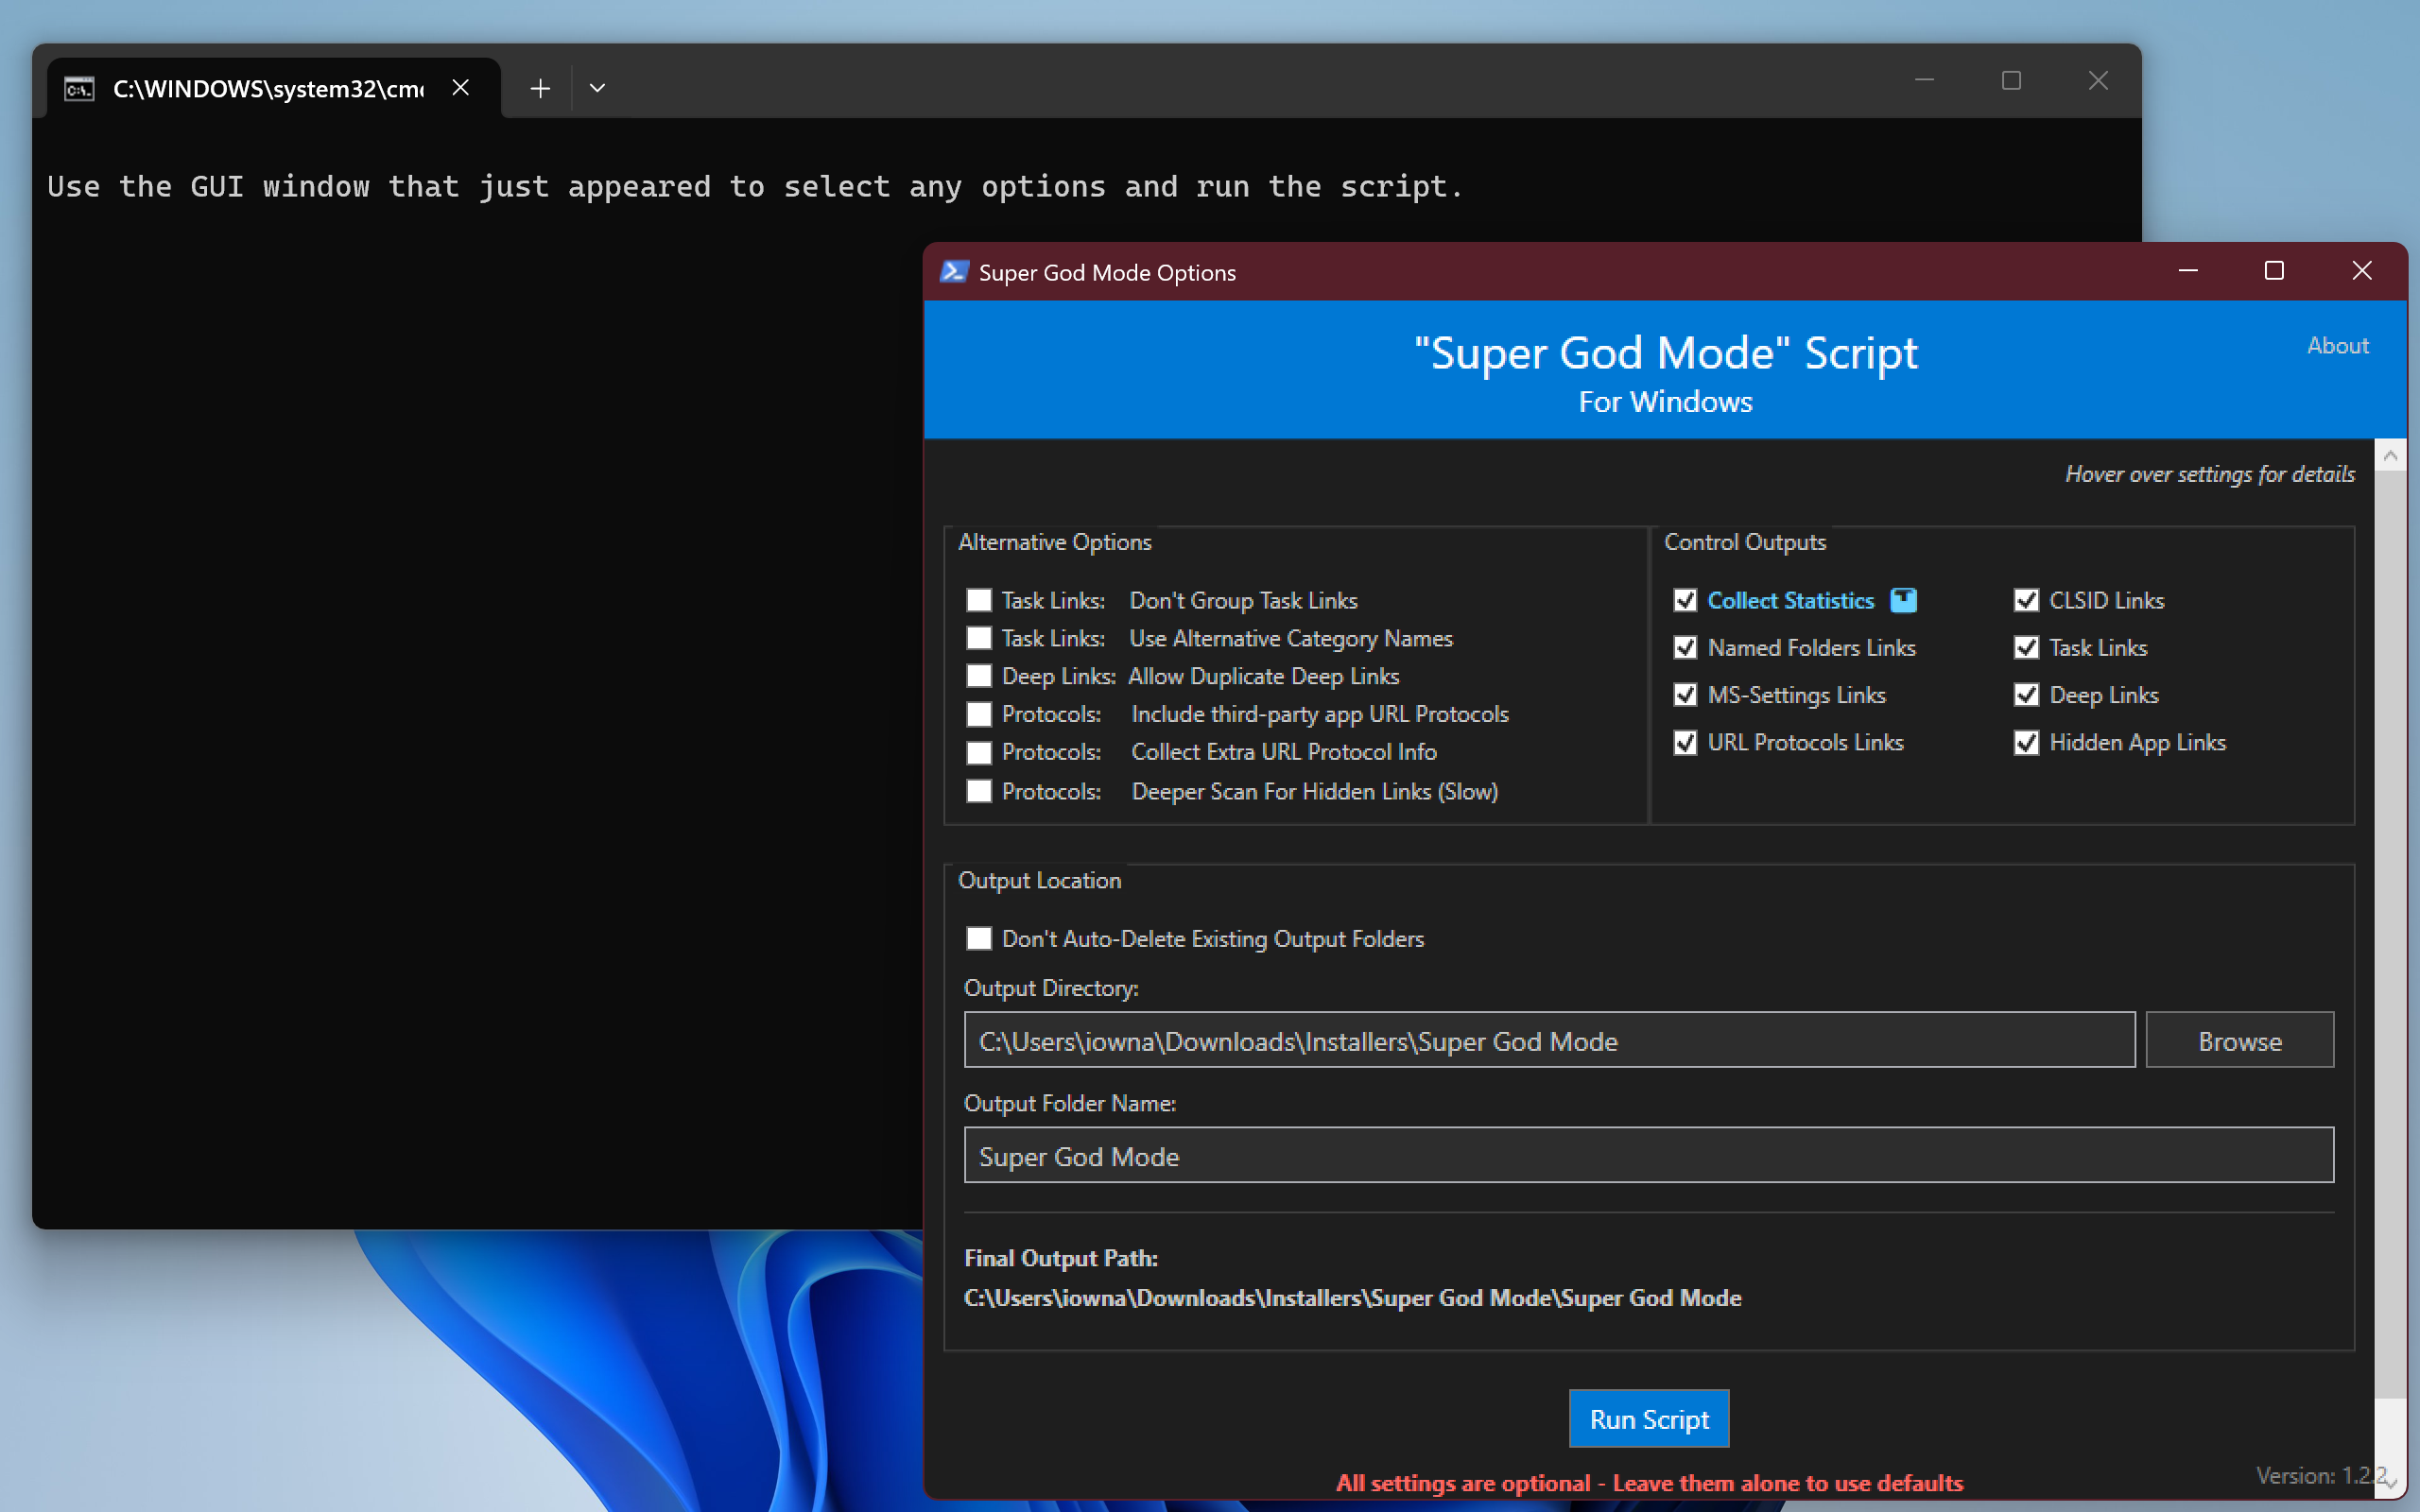Close the cmd terminal tab
The height and width of the screenshot is (1512, 2420).
[461, 88]
